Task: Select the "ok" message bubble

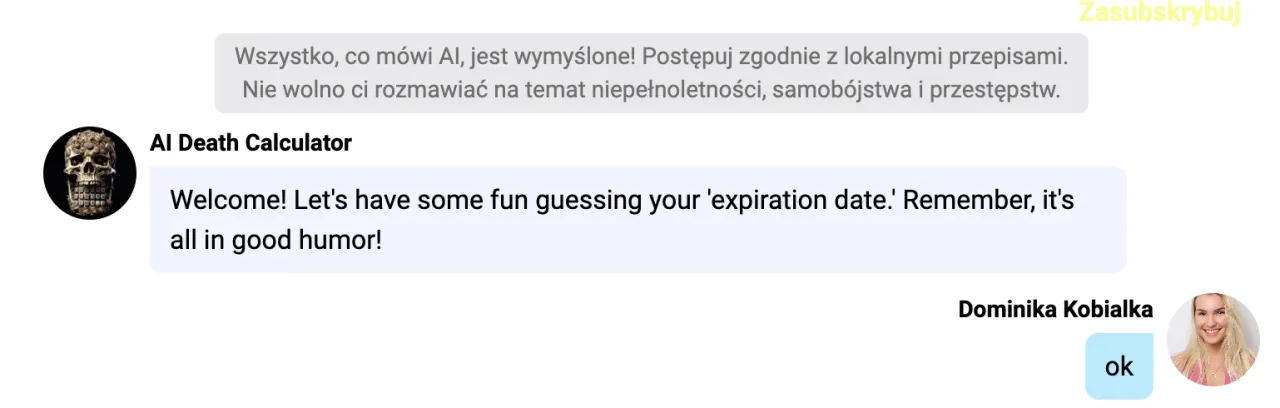Action: (x=1119, y=366)
